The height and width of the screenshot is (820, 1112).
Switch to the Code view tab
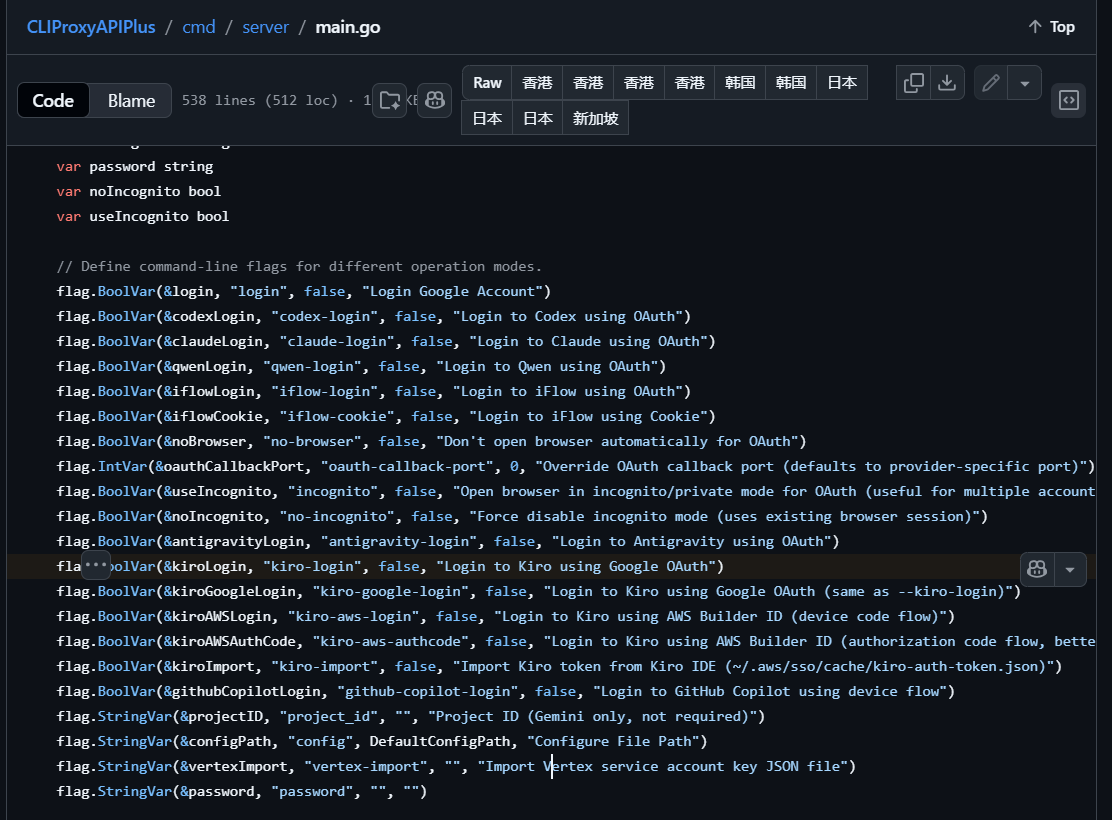point(53,101)
